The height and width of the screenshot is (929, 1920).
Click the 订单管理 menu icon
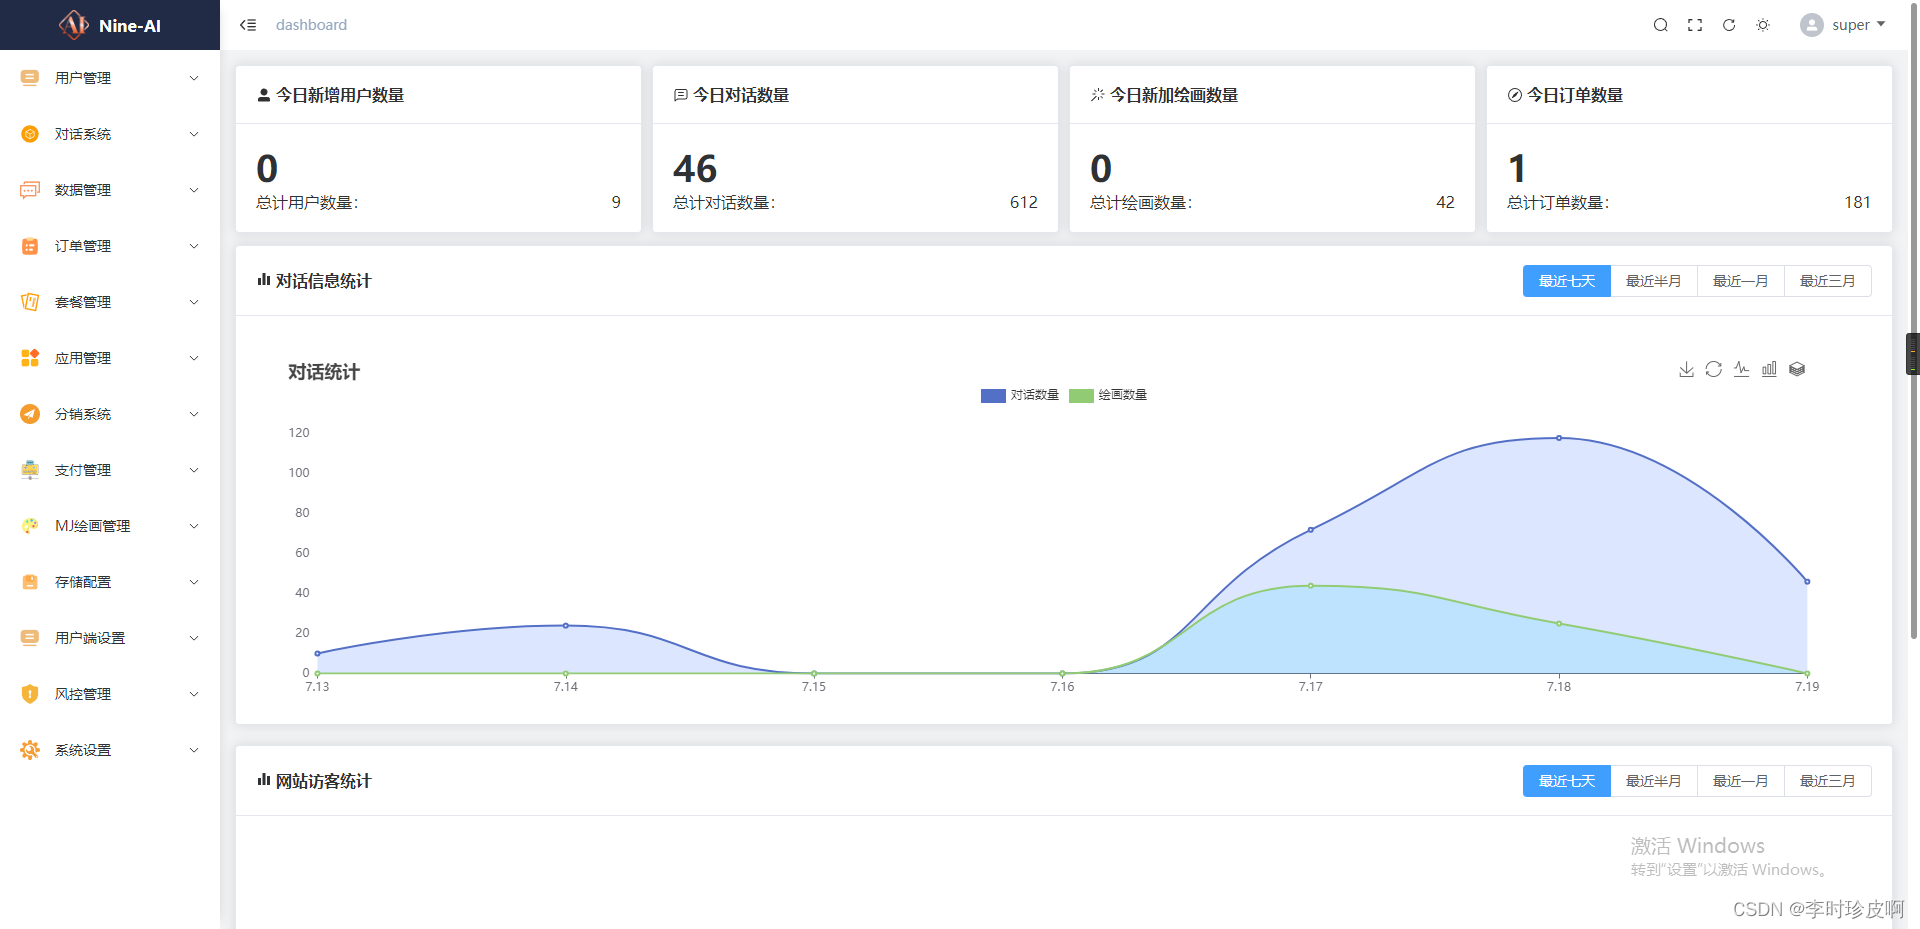click(x=30, y=246)
